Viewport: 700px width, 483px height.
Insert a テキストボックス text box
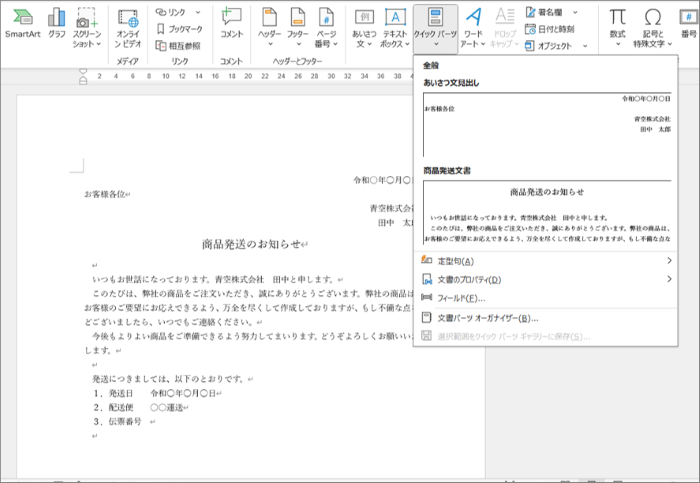[x=395, y=28]
